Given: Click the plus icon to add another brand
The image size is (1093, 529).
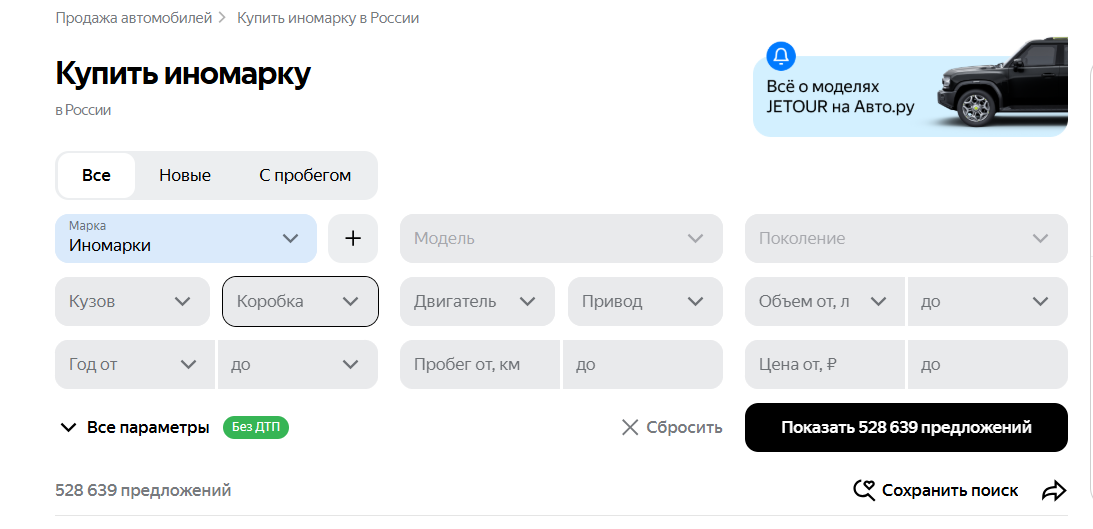Looking at the screenshot, I should coord(352,238).
